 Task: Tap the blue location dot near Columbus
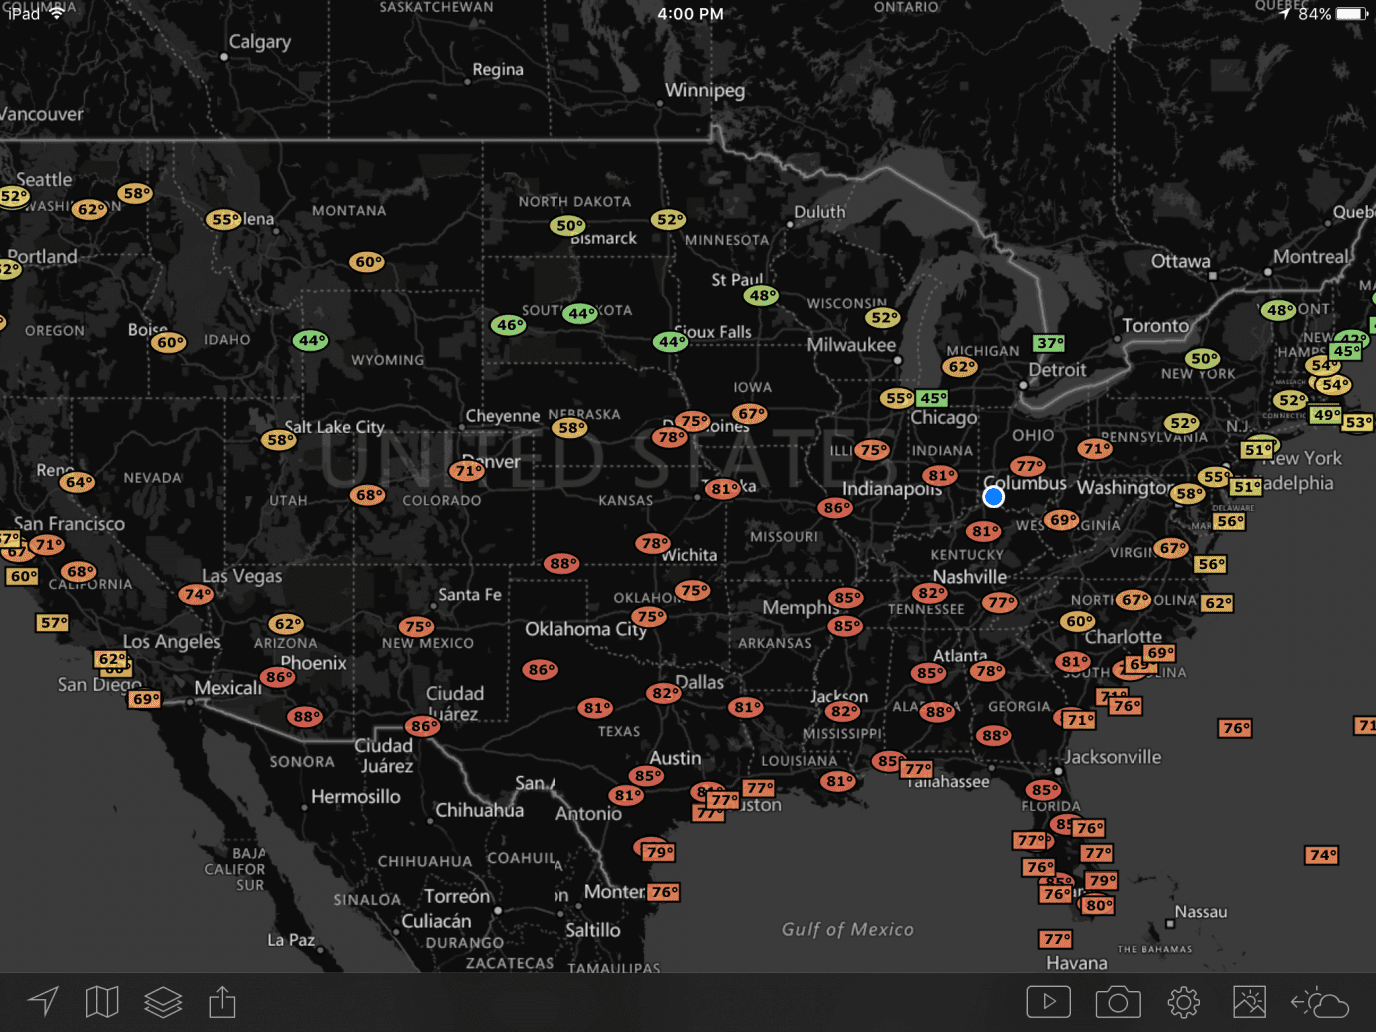[994, 497]
